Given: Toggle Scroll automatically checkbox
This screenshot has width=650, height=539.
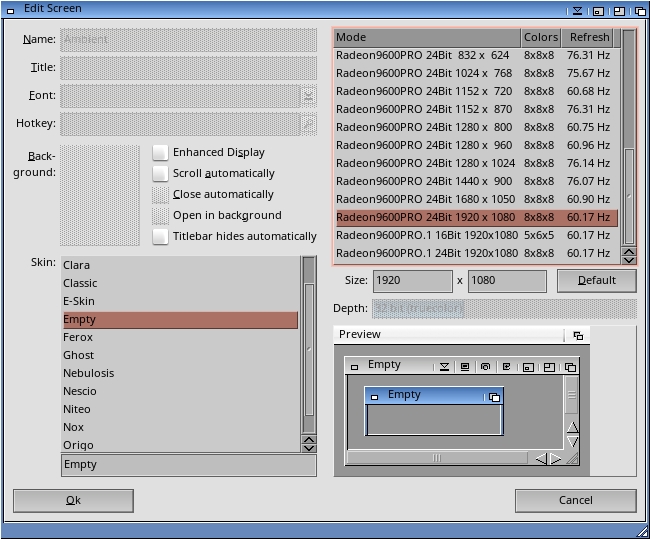Looking at the screenshot, I should click(x=160, y=173).
